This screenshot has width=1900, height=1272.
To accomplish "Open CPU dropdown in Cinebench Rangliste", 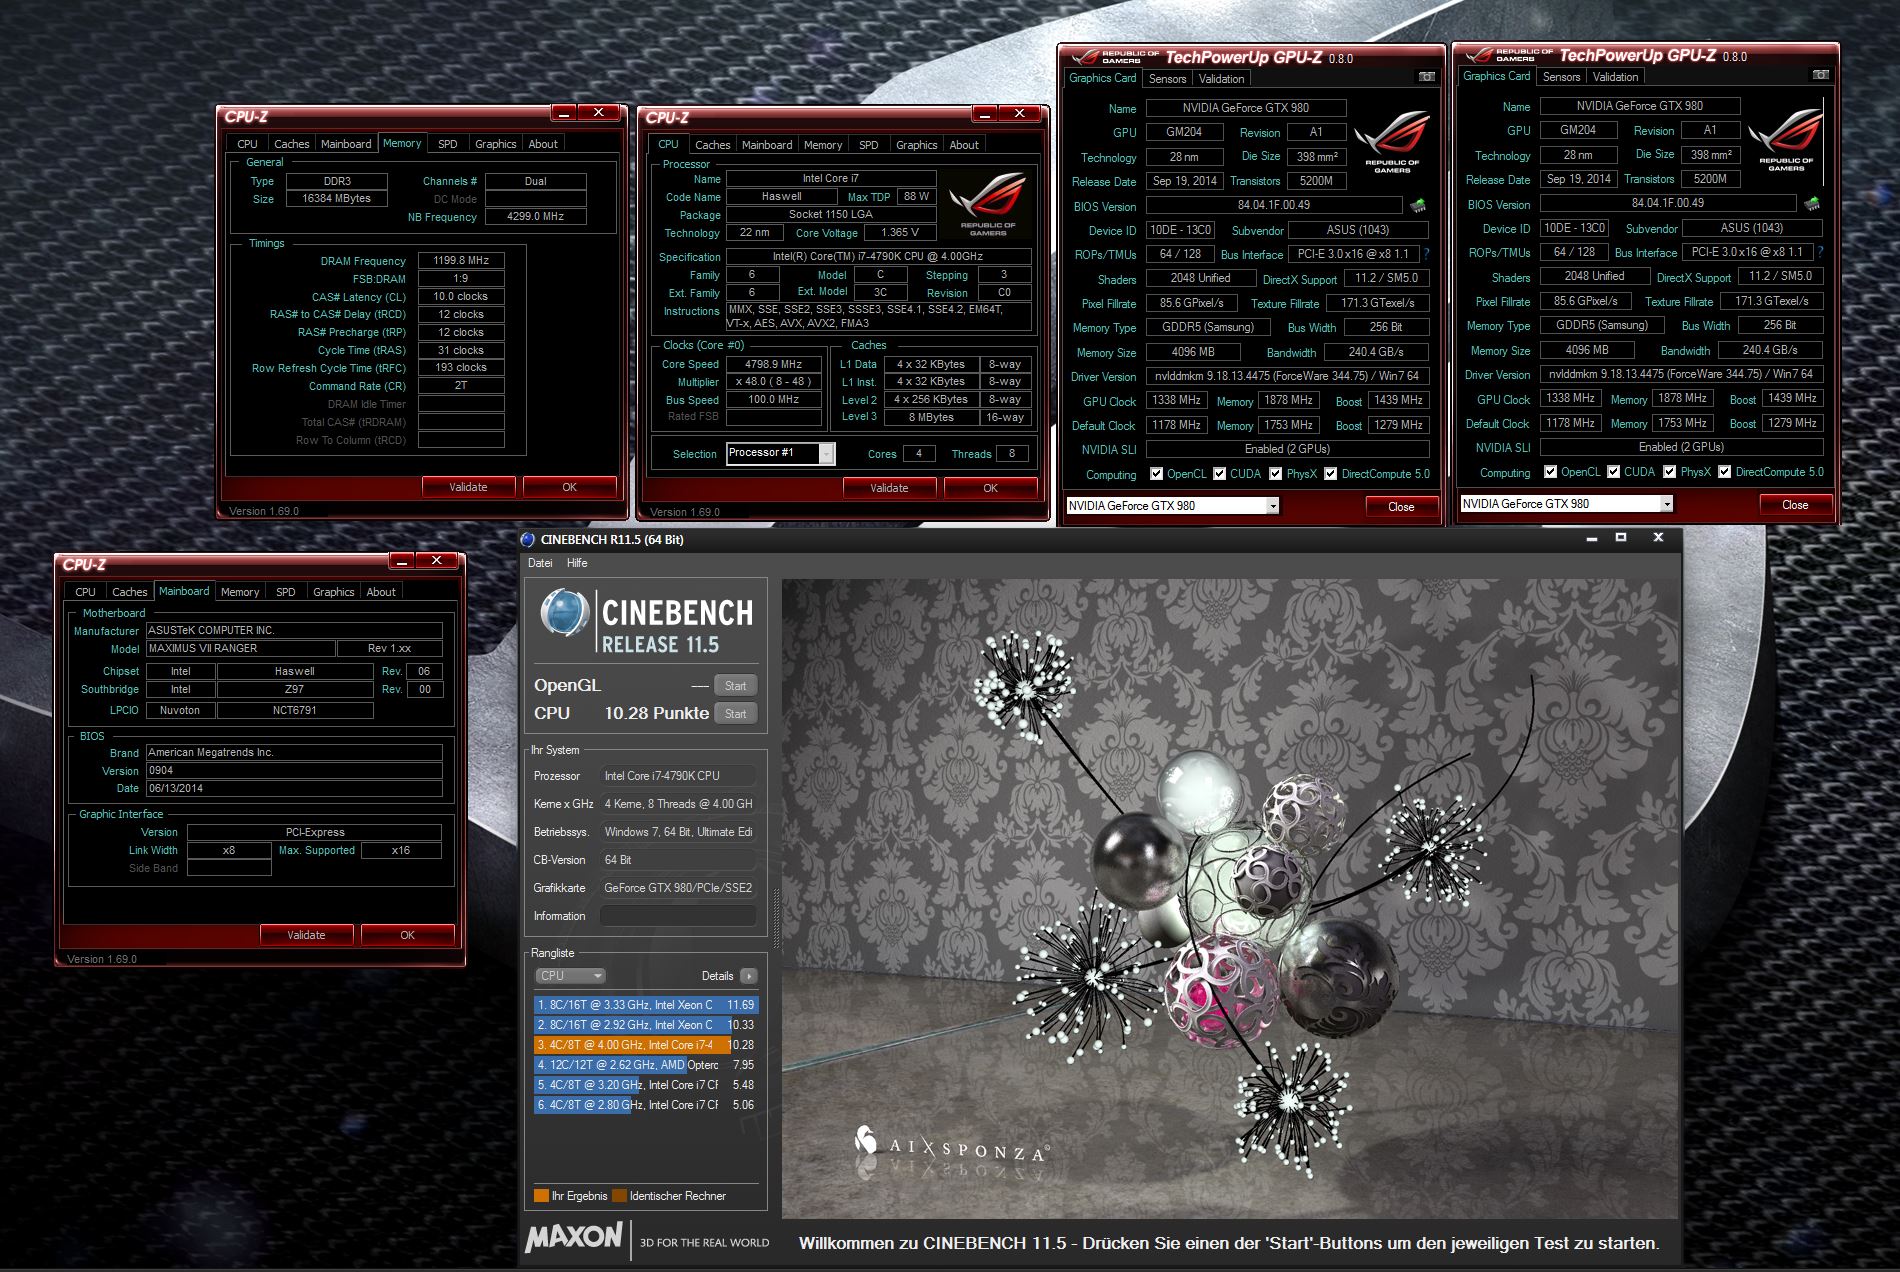I will (570, 976).
